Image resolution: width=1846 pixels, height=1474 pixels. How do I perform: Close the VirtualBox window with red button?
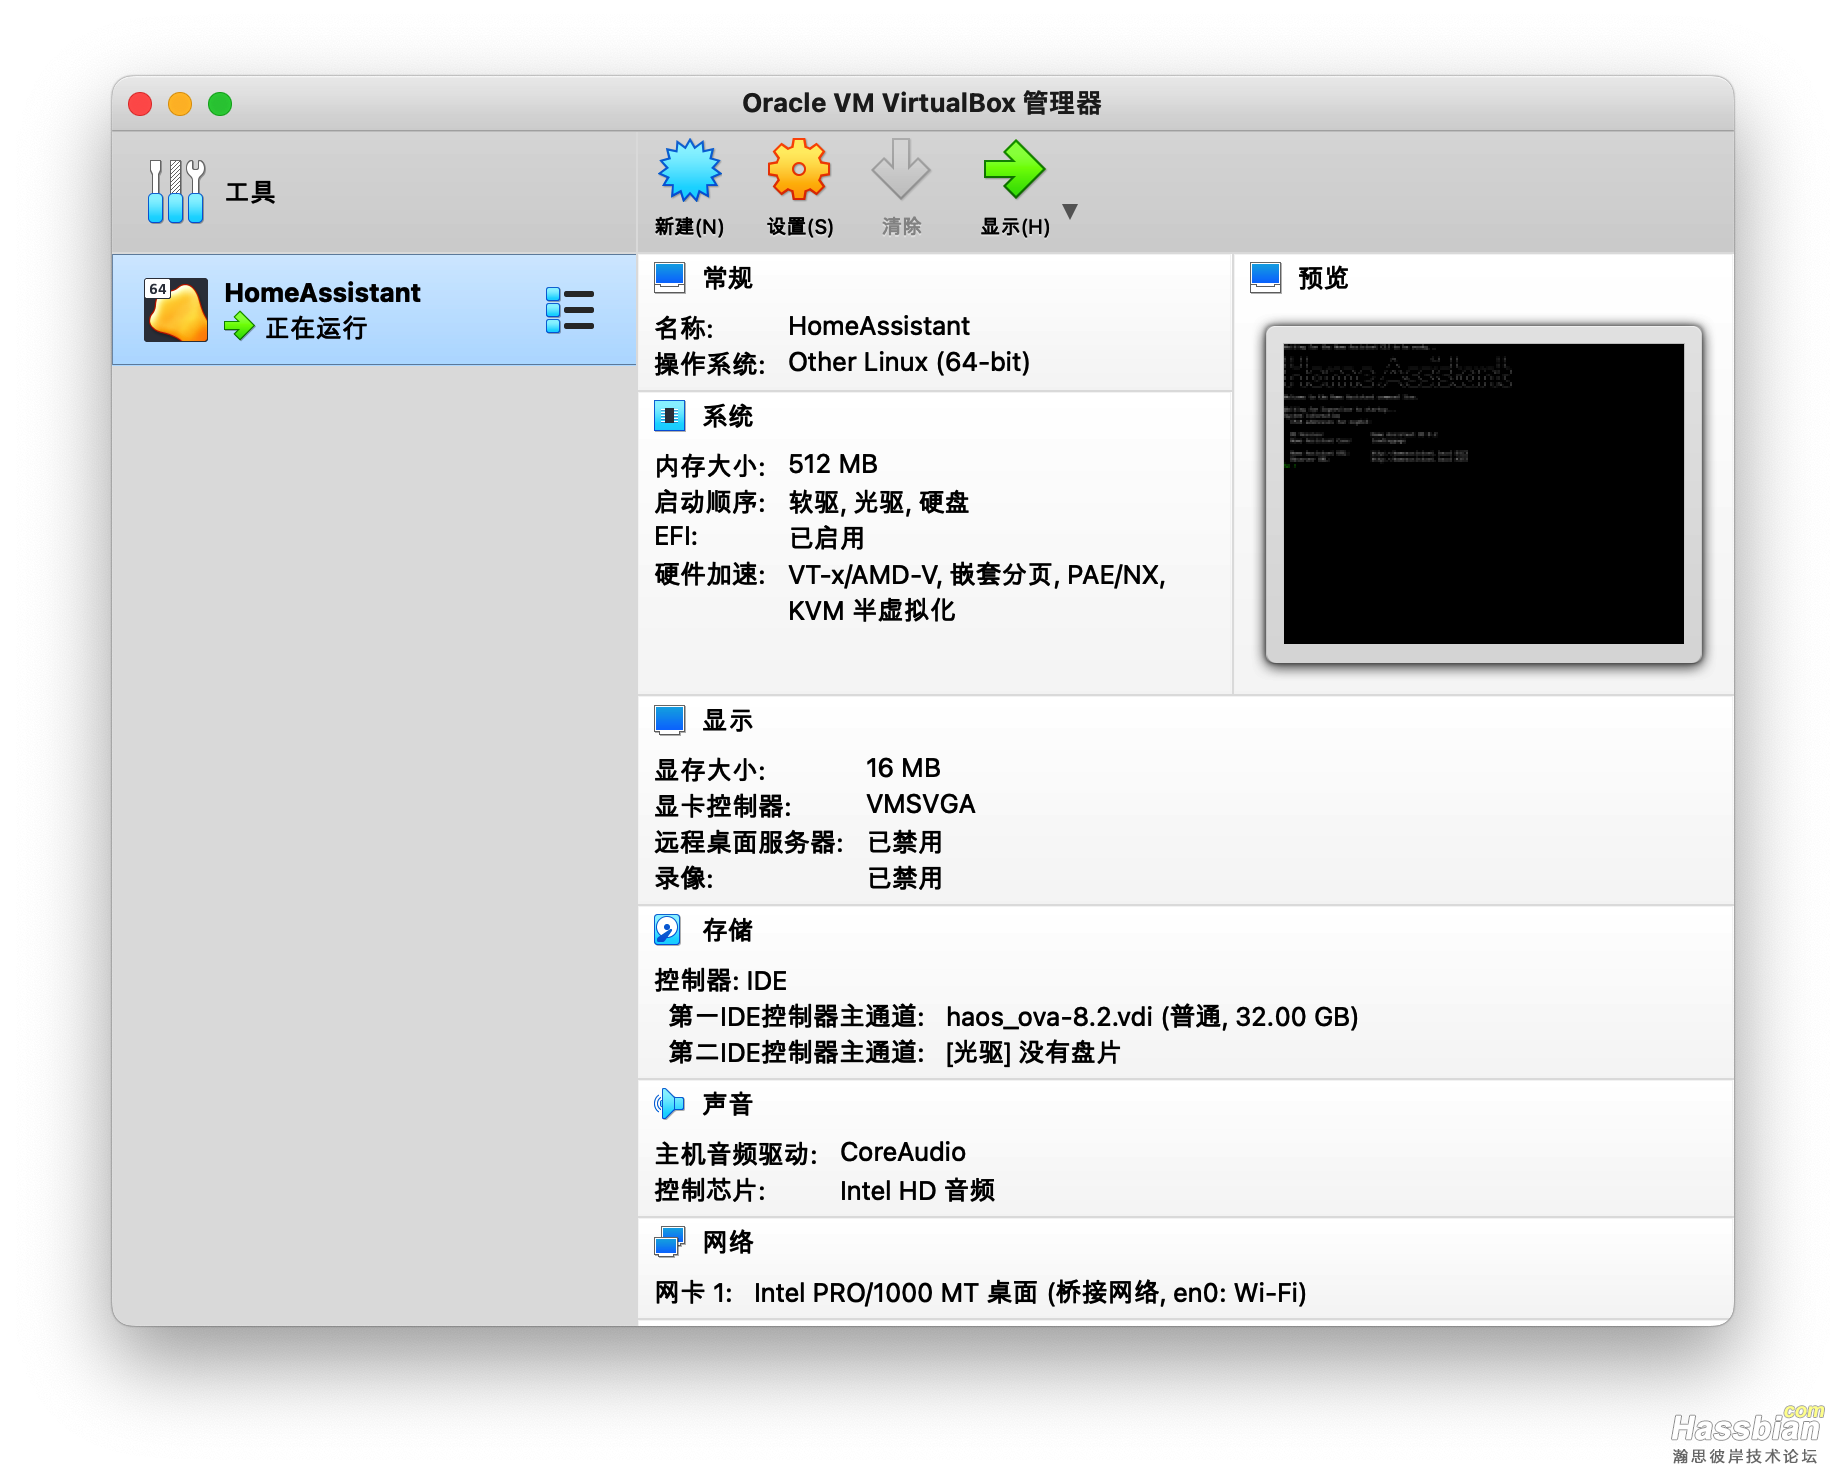coord(140,104)
